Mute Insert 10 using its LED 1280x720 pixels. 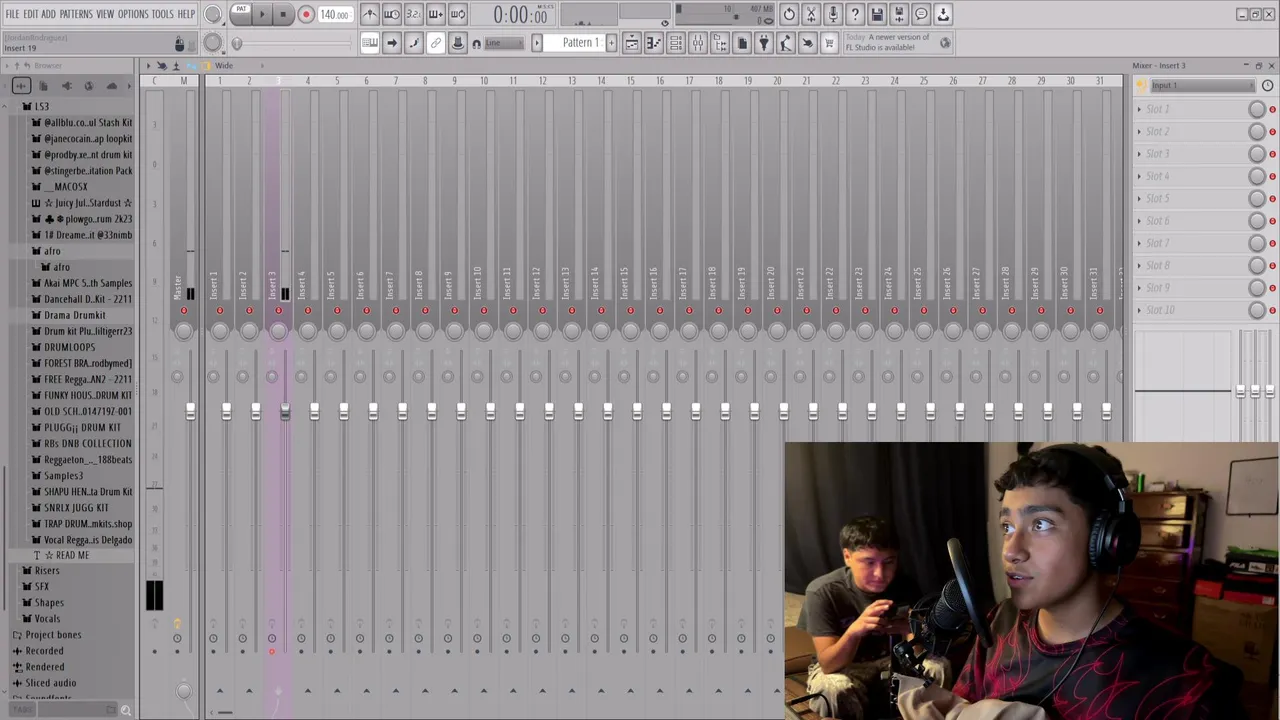pos(484,311)
